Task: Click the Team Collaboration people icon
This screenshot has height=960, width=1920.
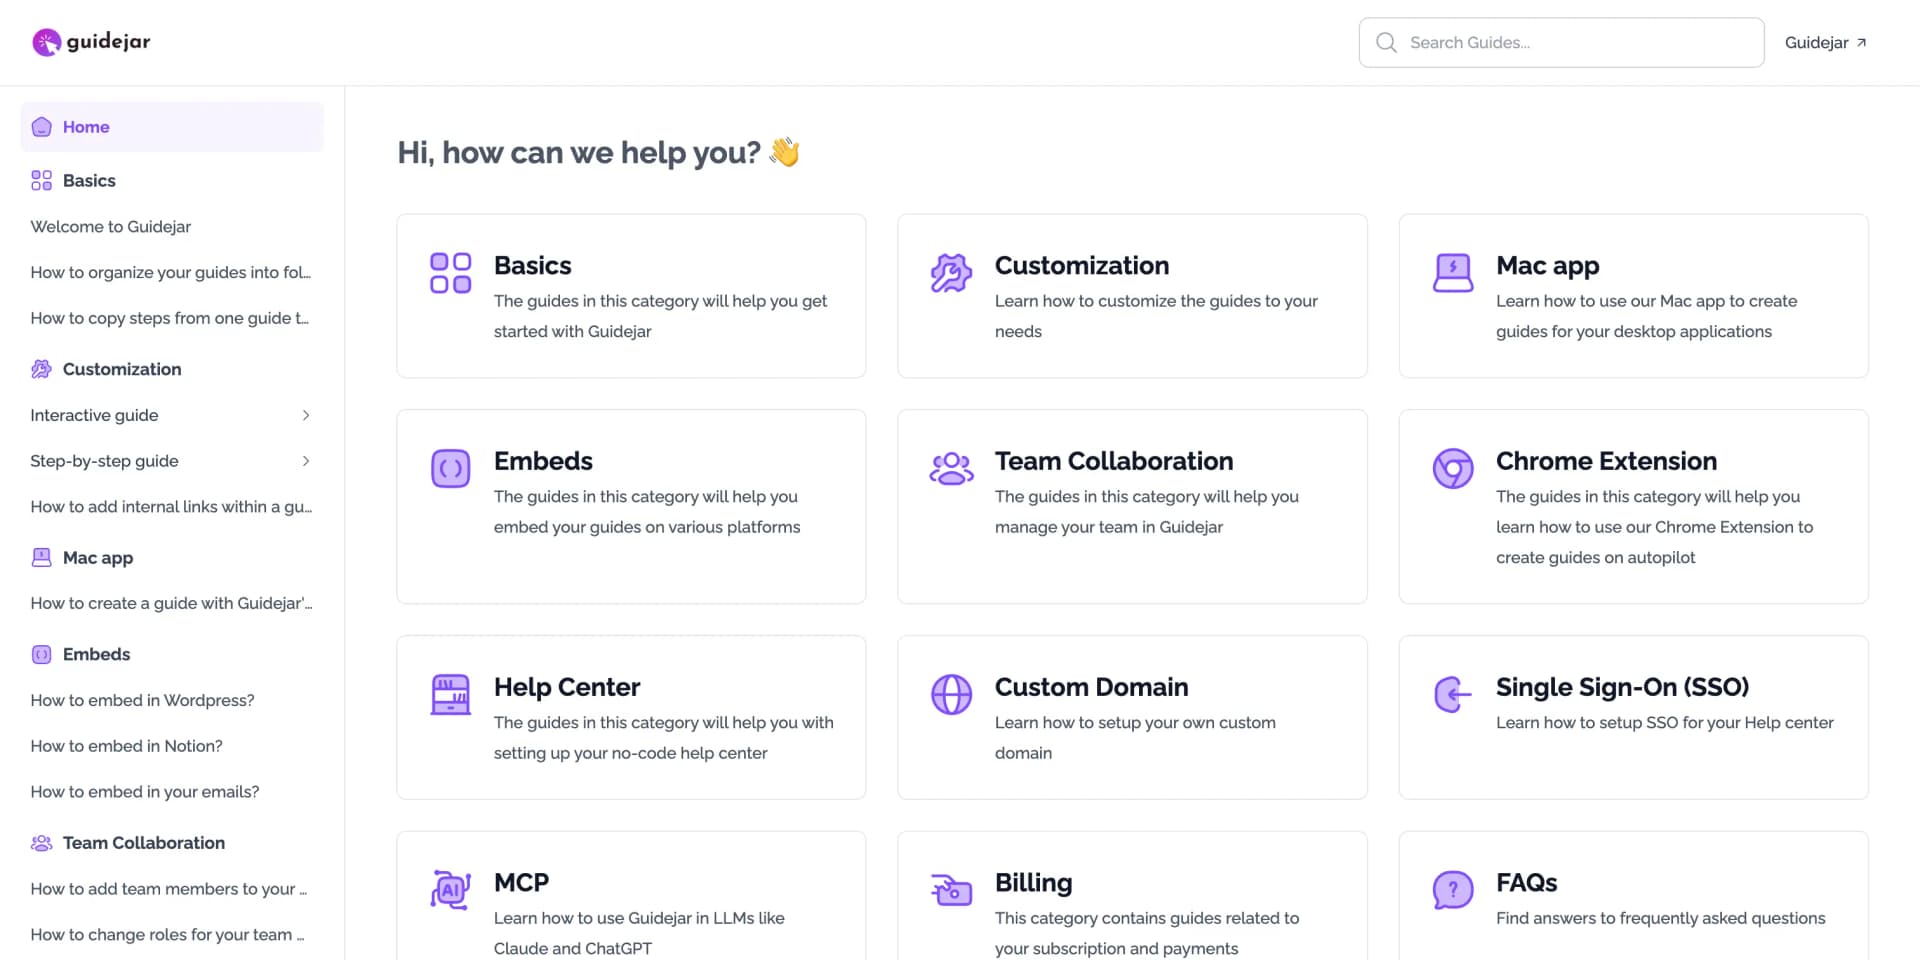Action: pyautogui.click(x=951, y=468)
